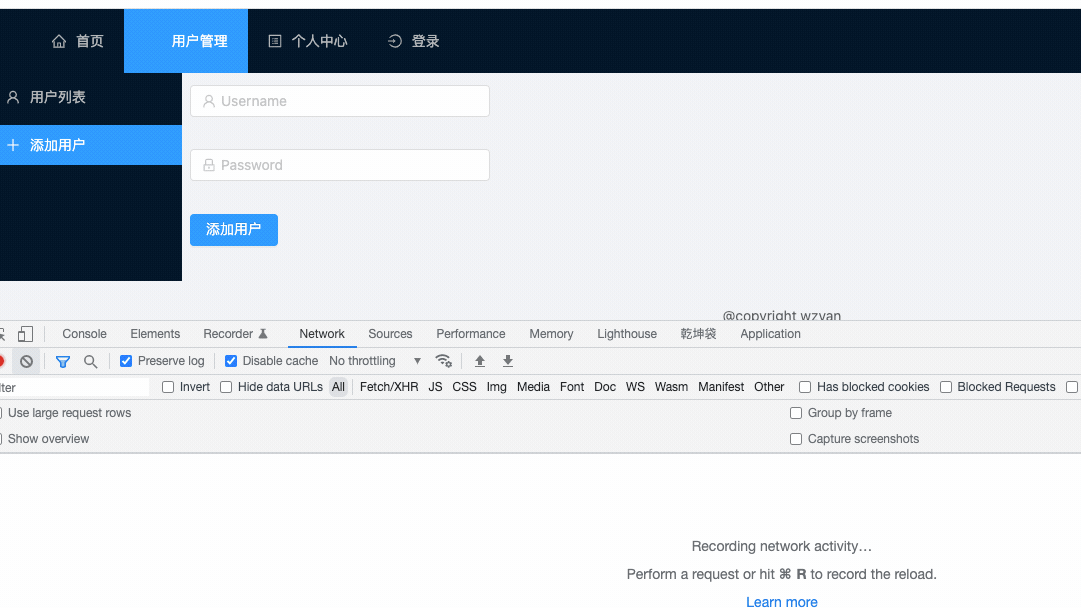Image resolution: width=1081 pixels, height=608 pixels.
Task: Focus the Password input field
Action: point(340,165)
